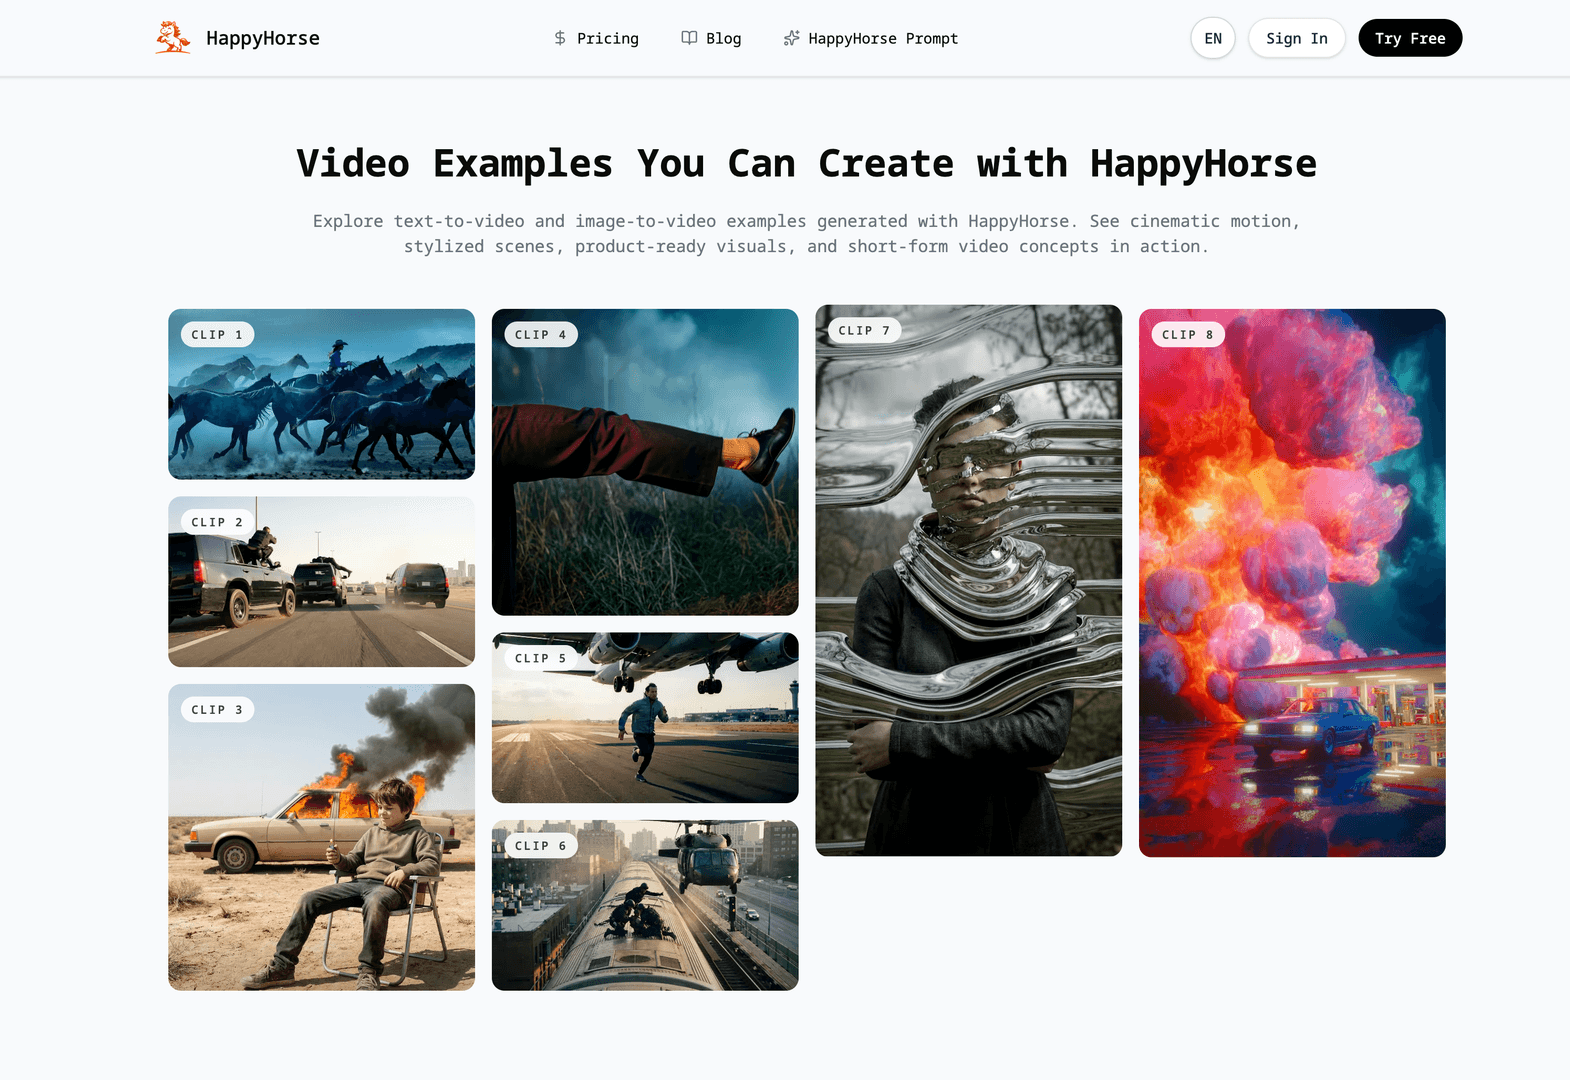Image resolution: width=1570 pixels, height=1080 pixels.
Task: Open the Clip 4 kicking leg thumbnail
Action: [x=645, y=462]
